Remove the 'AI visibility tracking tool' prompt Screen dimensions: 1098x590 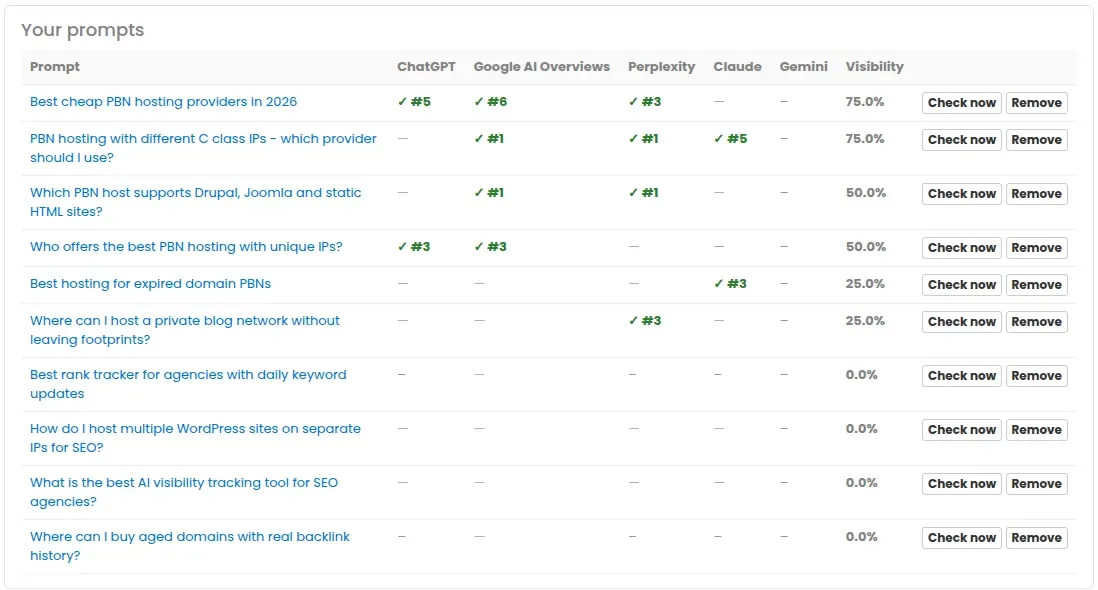point(1036,484)
